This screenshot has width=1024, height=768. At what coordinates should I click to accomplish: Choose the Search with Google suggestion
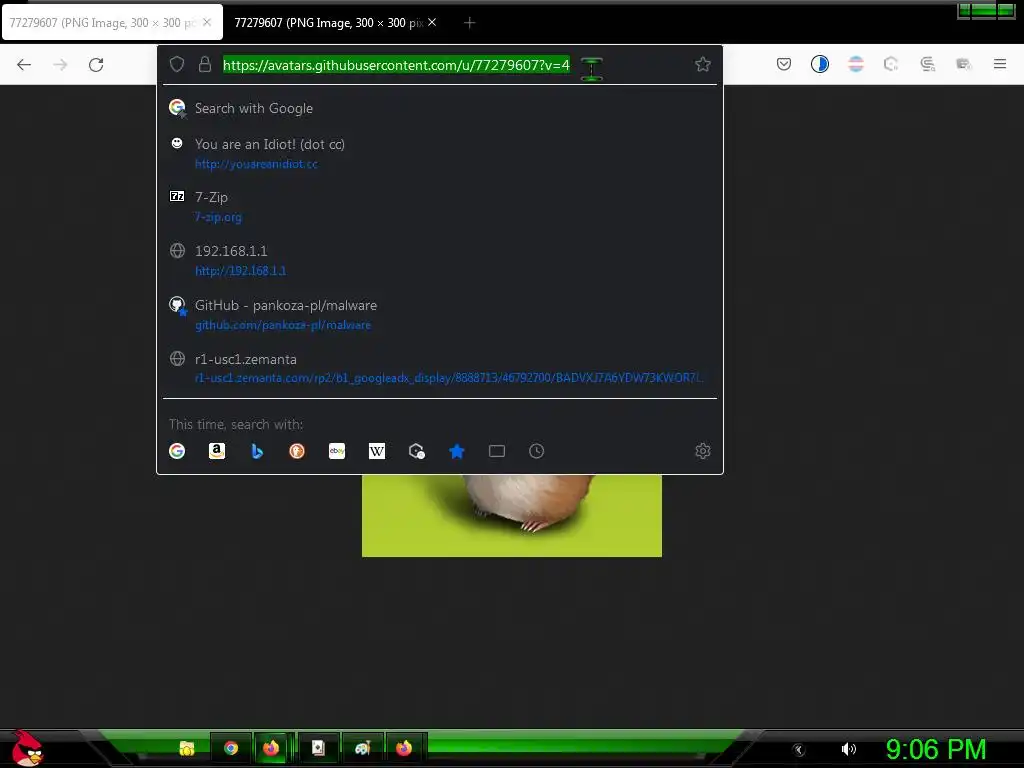click(440, 108)
